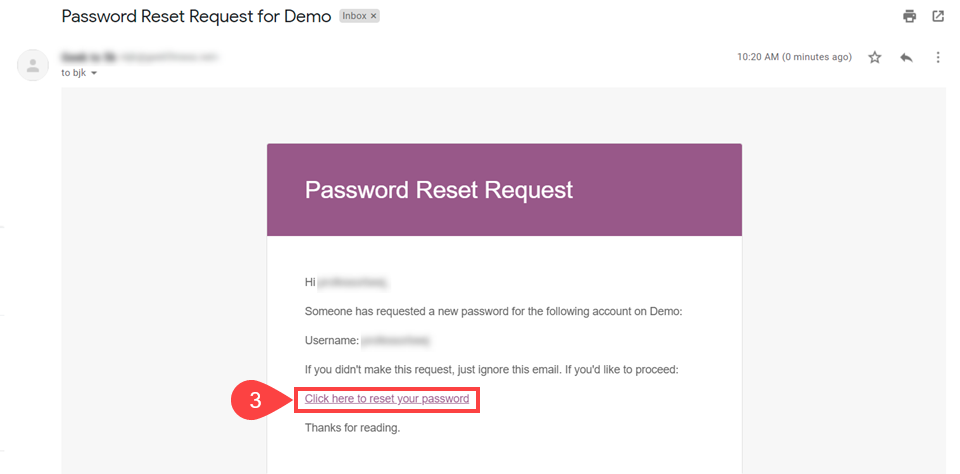Click the sender's profile avatar
Viewport: 960px width, 474px height.
(33, 65)
